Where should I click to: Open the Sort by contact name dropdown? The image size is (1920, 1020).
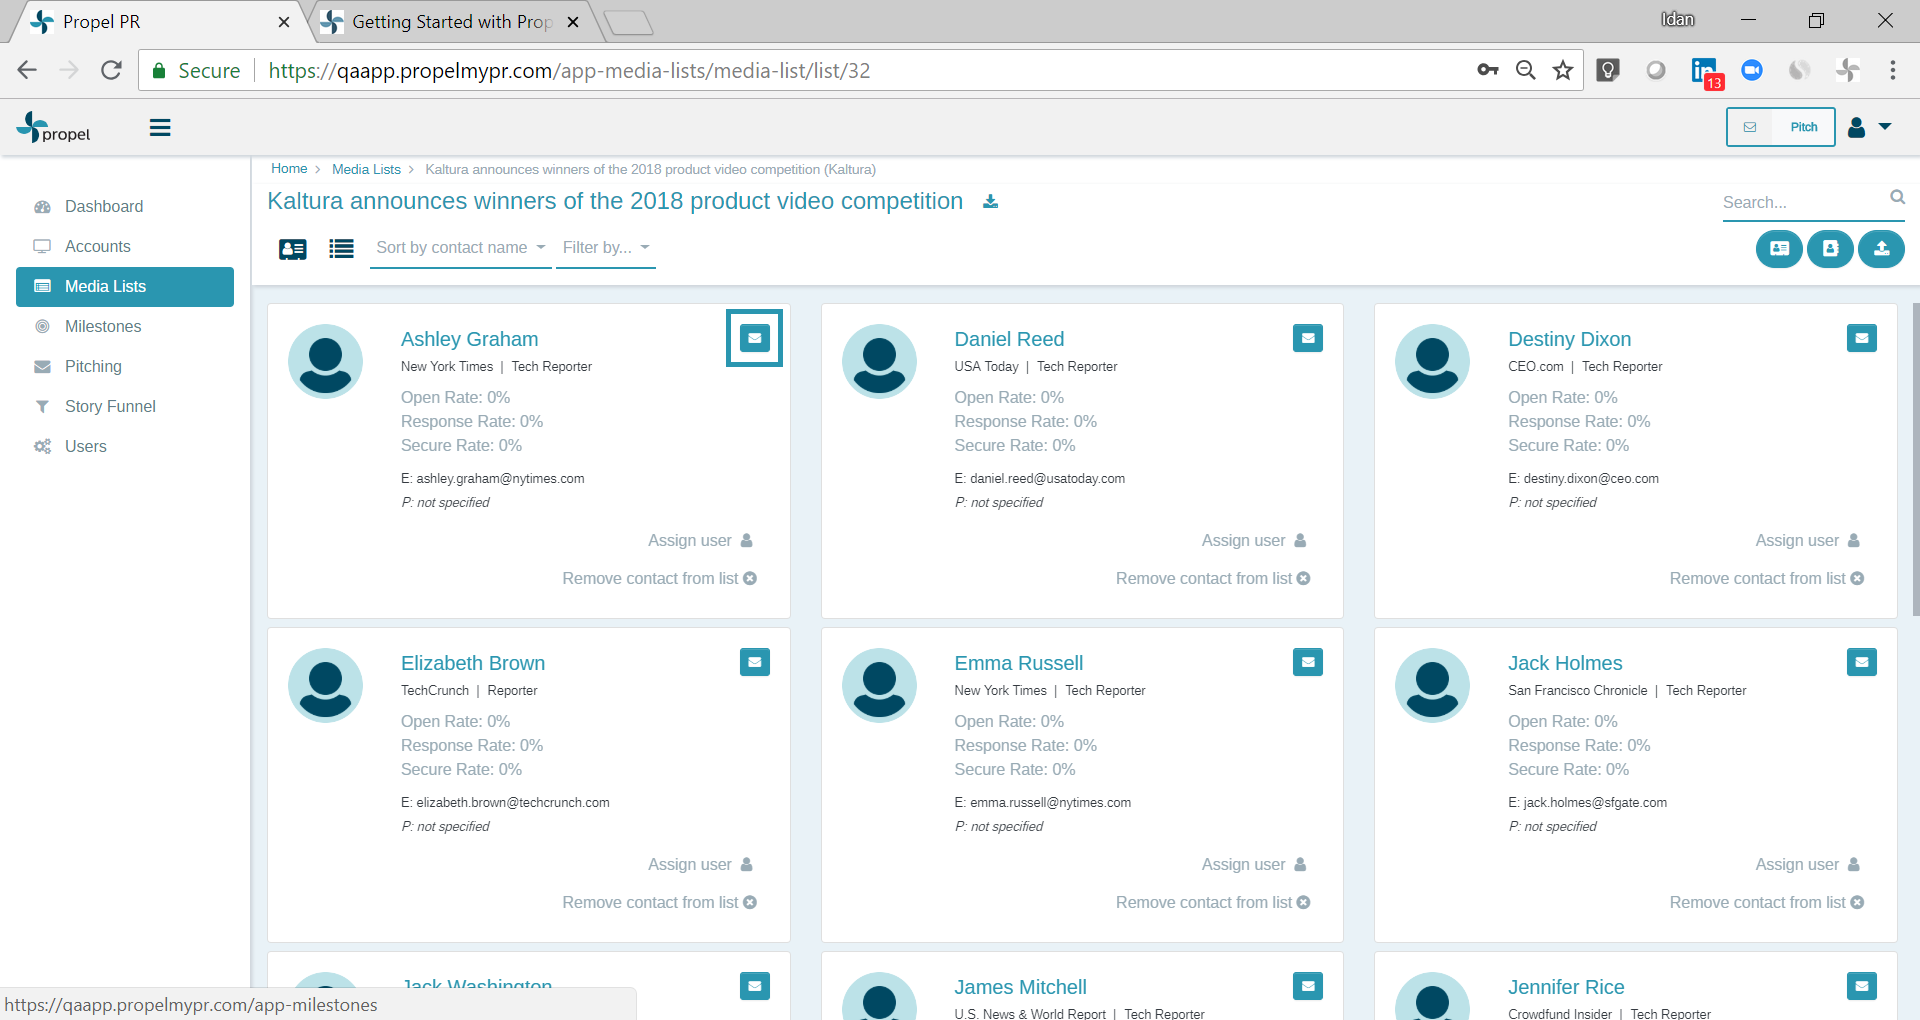461,248
